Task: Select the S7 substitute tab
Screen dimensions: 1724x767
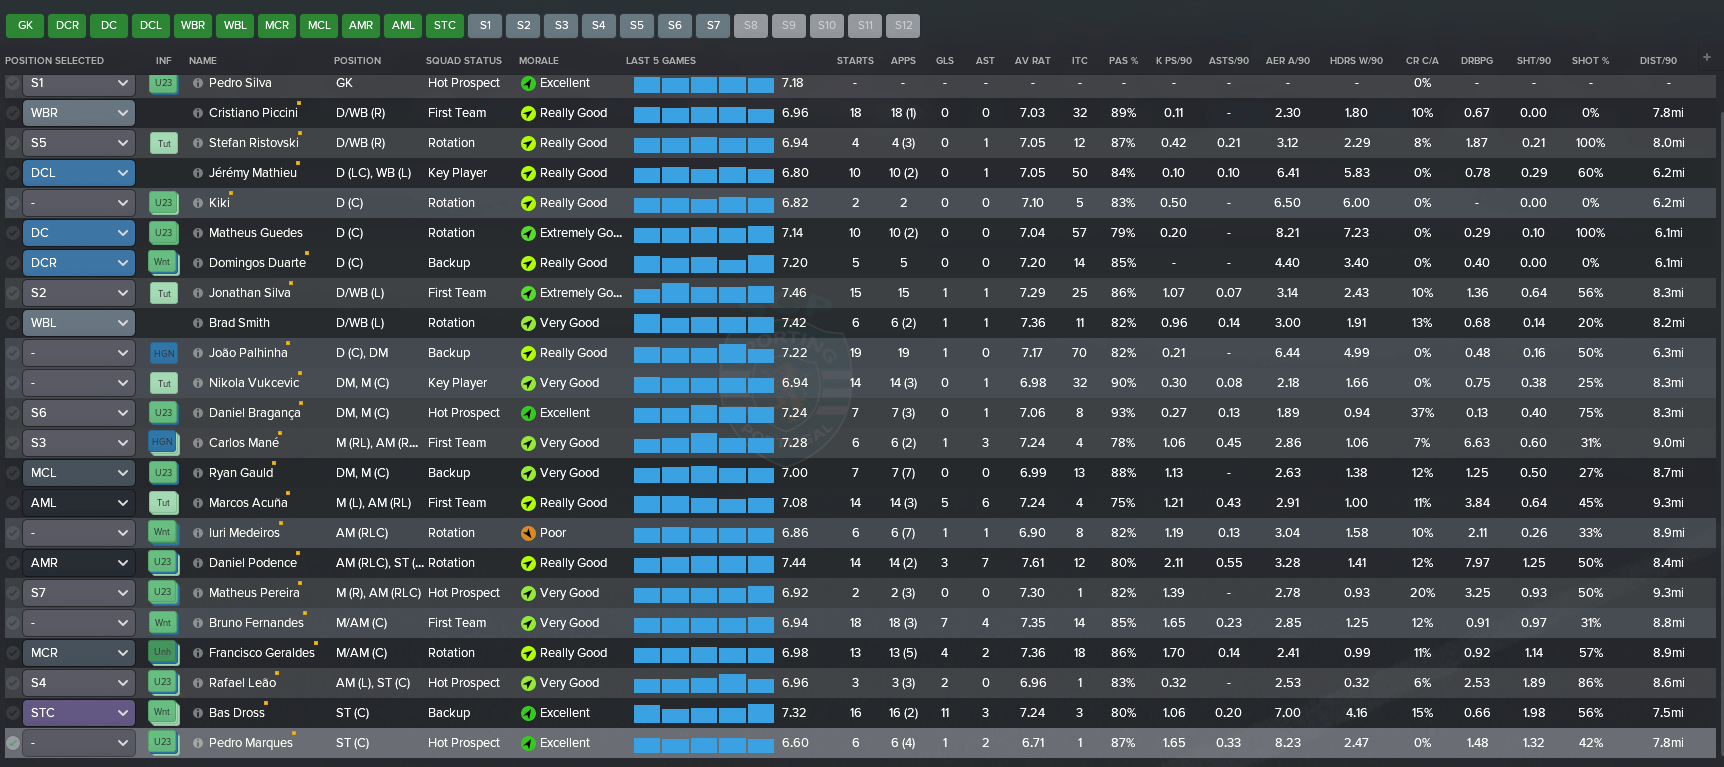Action: point(713,25)
